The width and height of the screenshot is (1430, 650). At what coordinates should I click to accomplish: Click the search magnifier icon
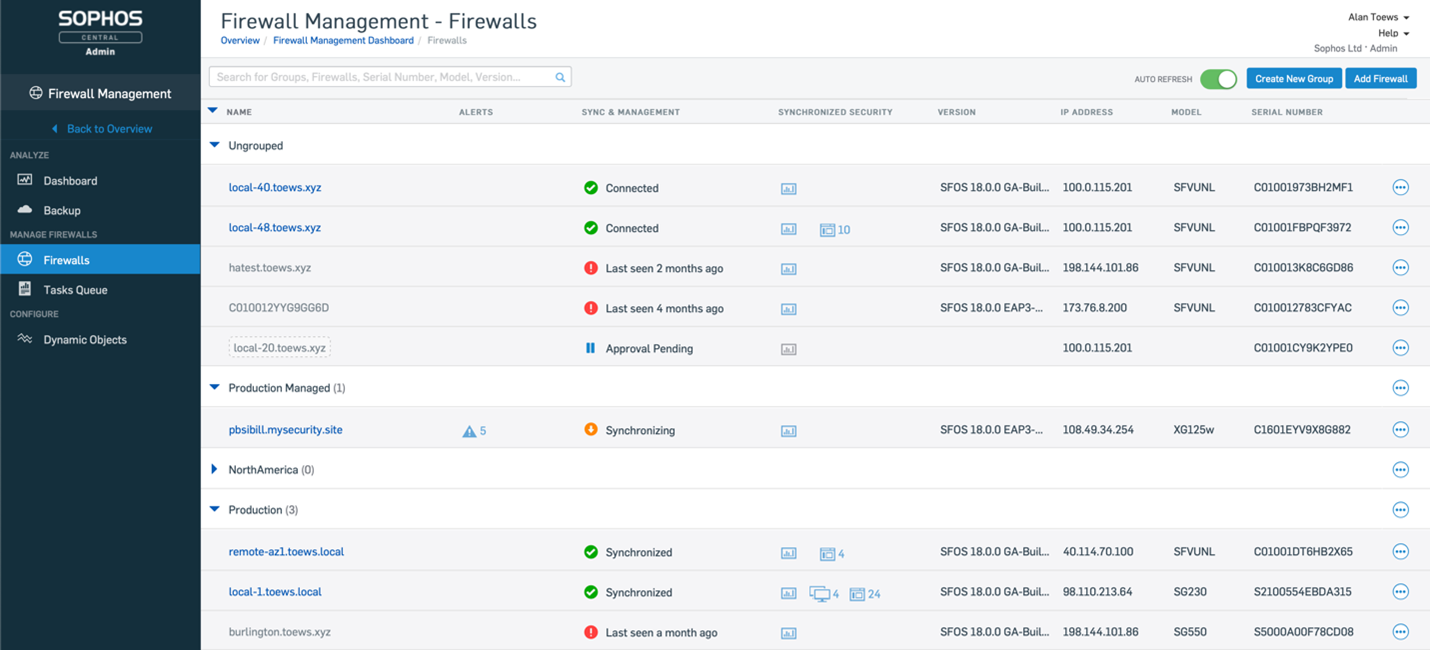click(560, 77)
